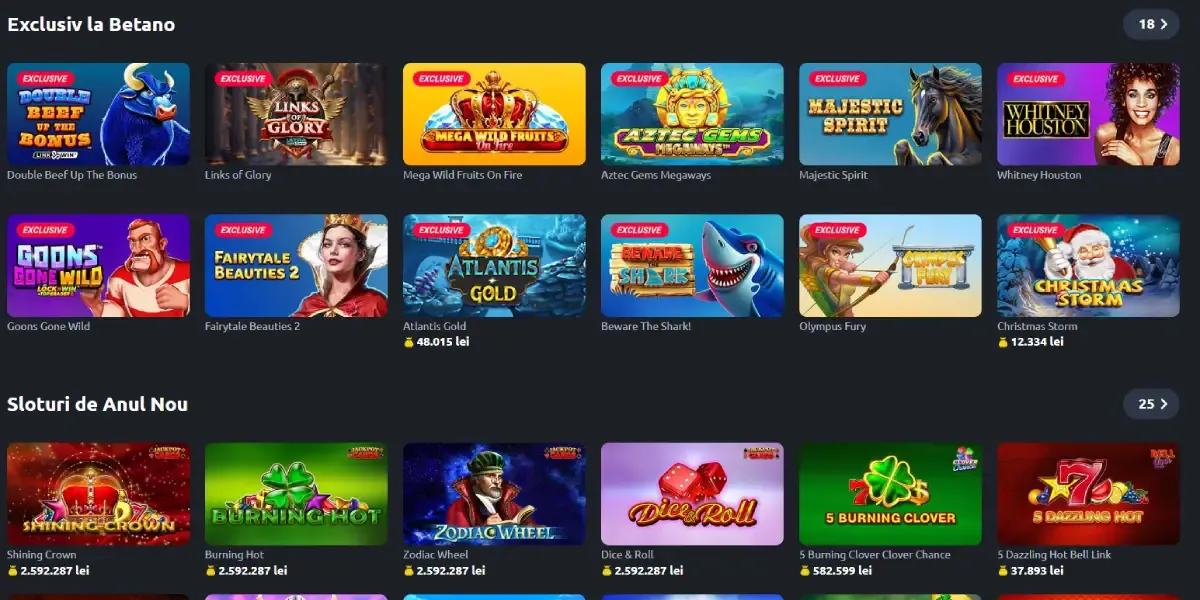Click the jackpot coin icon under Atlantis Gold
Viewport: 1200px width, 600px height.
pos(409,342)
